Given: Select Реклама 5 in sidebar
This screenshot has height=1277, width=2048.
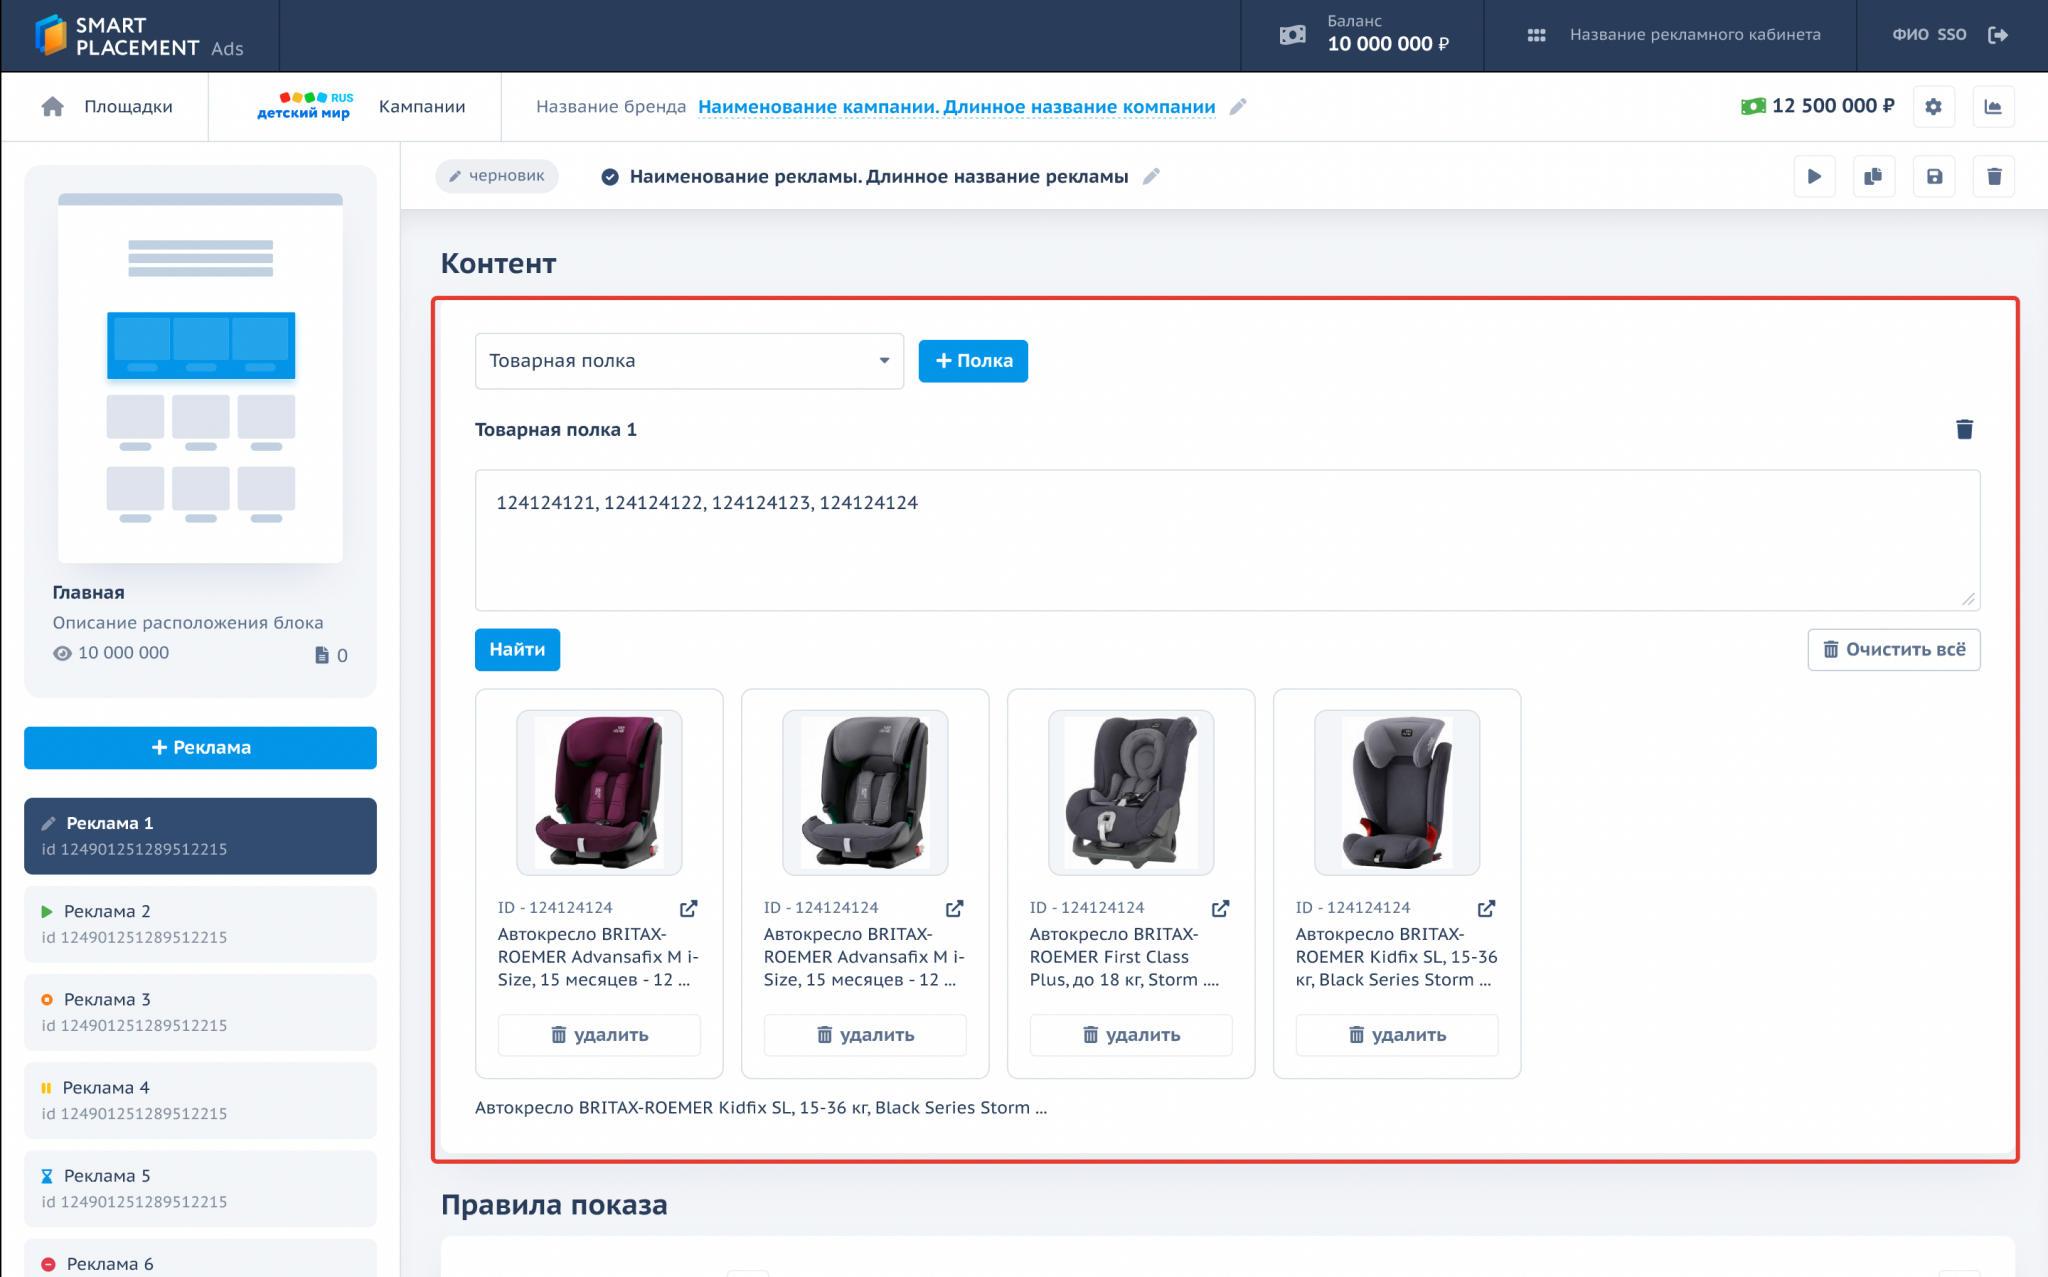Looking at the screenshot, I should click(x=200, y=1188).
